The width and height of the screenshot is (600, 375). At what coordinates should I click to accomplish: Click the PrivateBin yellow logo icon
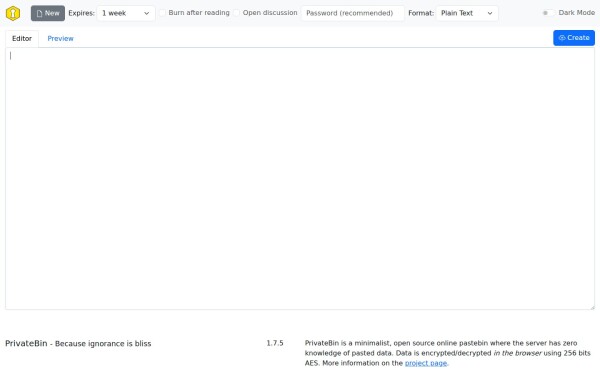pyautogui.click(x=13, y=13)
